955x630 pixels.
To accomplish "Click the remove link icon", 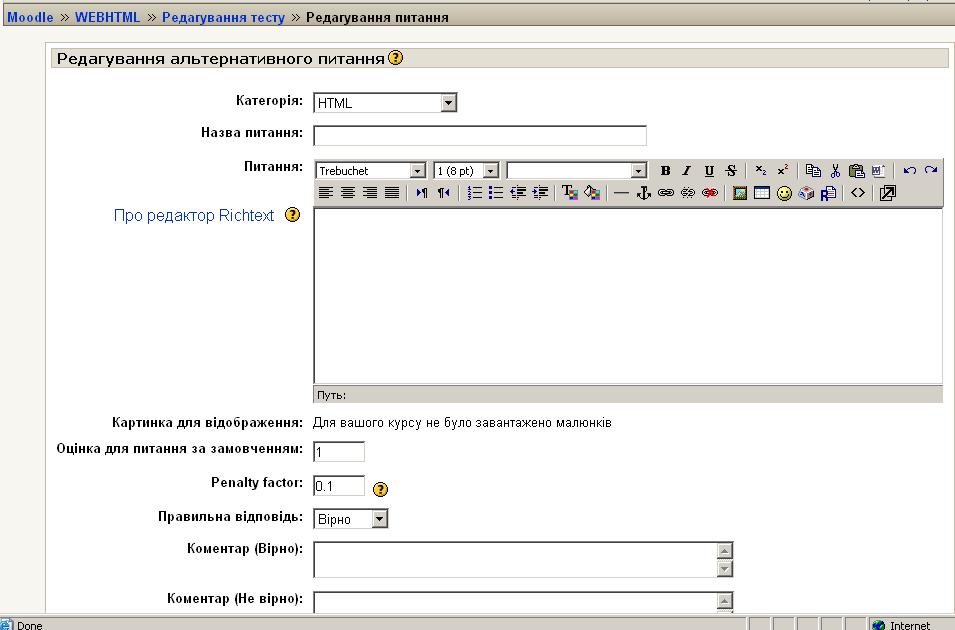I will [688, 193].
